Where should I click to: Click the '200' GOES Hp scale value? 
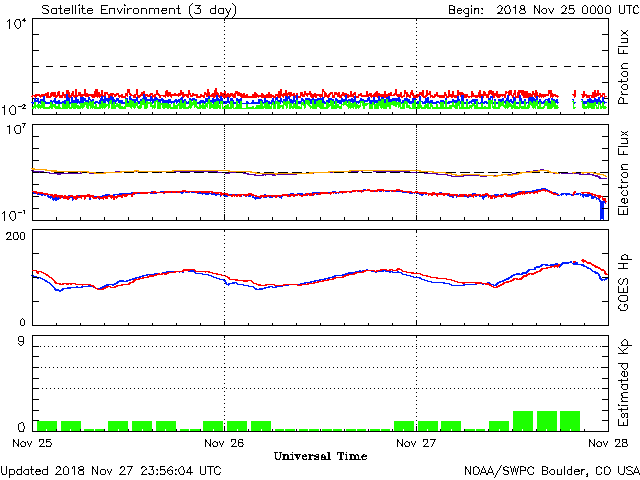tap(16, 236)
